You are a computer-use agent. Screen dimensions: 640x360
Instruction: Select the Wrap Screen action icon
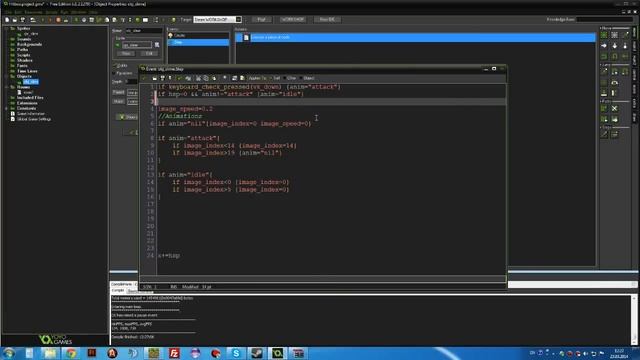click(x=615, y=82)
